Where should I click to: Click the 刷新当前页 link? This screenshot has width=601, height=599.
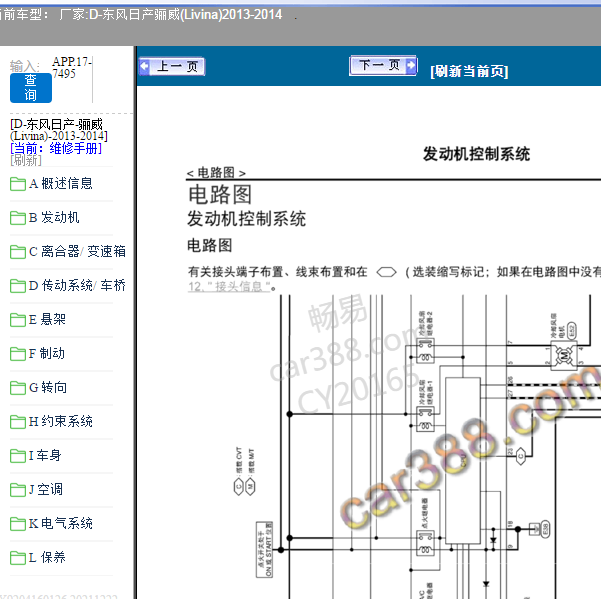coord(469,71)
